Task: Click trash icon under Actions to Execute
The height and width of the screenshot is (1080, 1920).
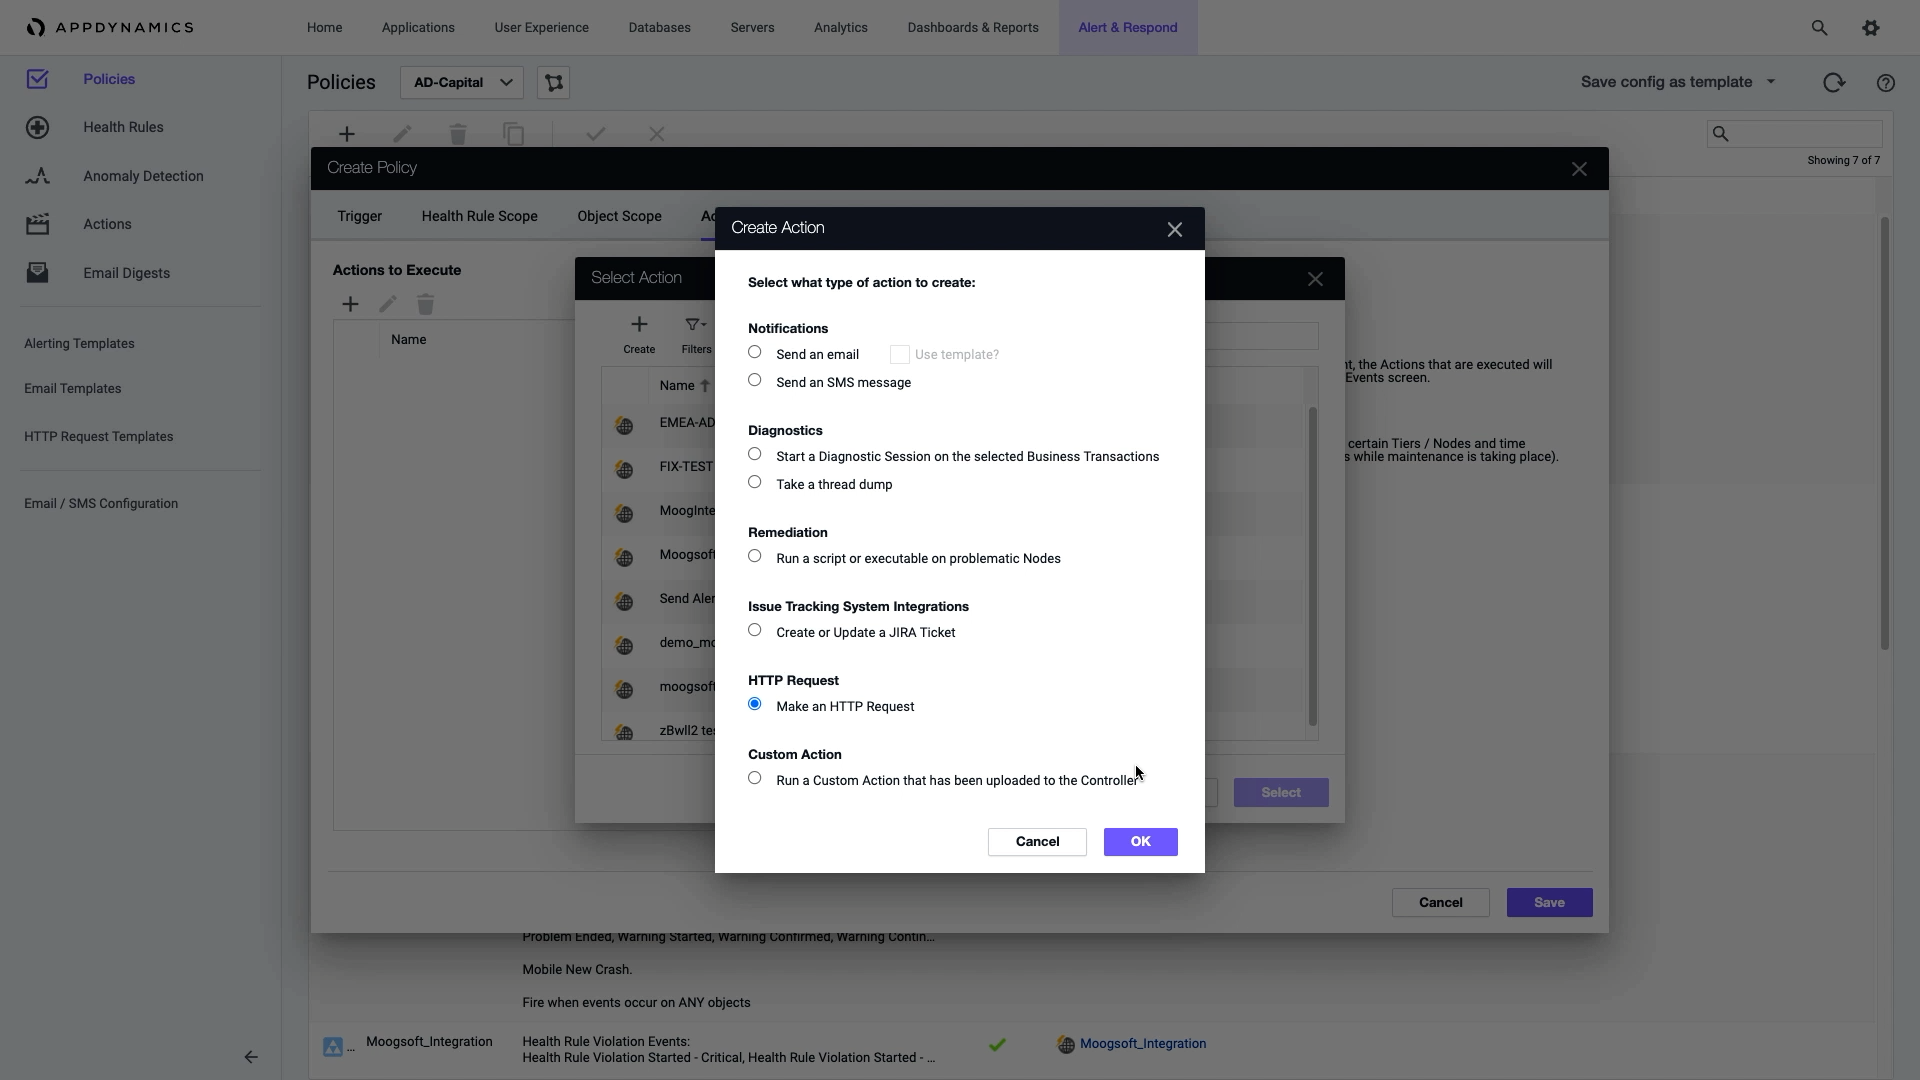Action: click(x=426, y=305)
